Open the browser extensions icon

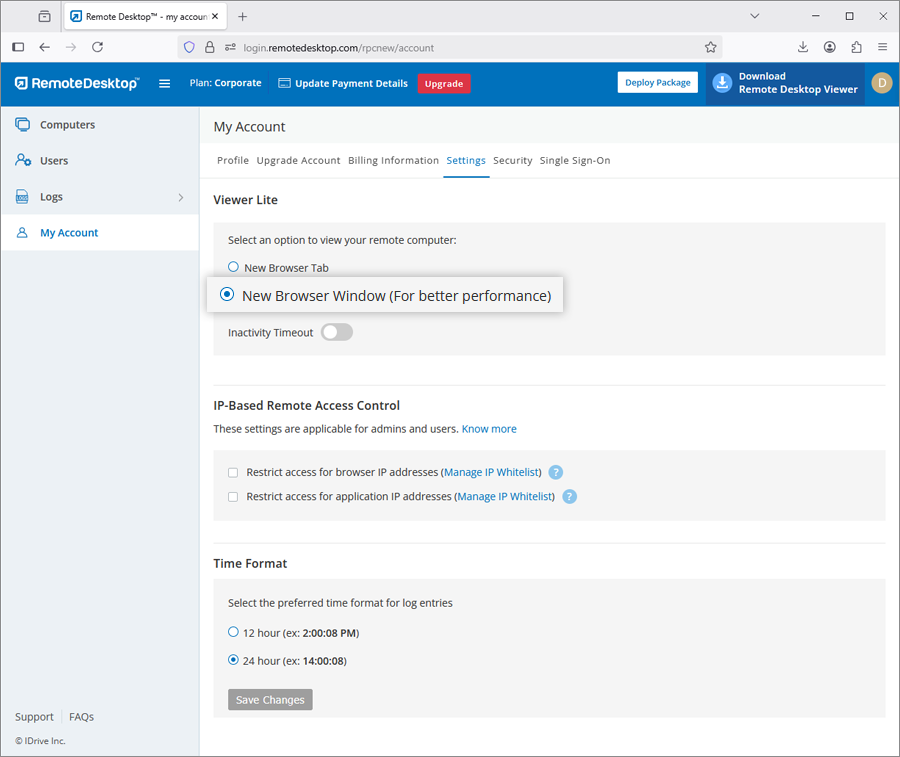click(x=857, y=47)
